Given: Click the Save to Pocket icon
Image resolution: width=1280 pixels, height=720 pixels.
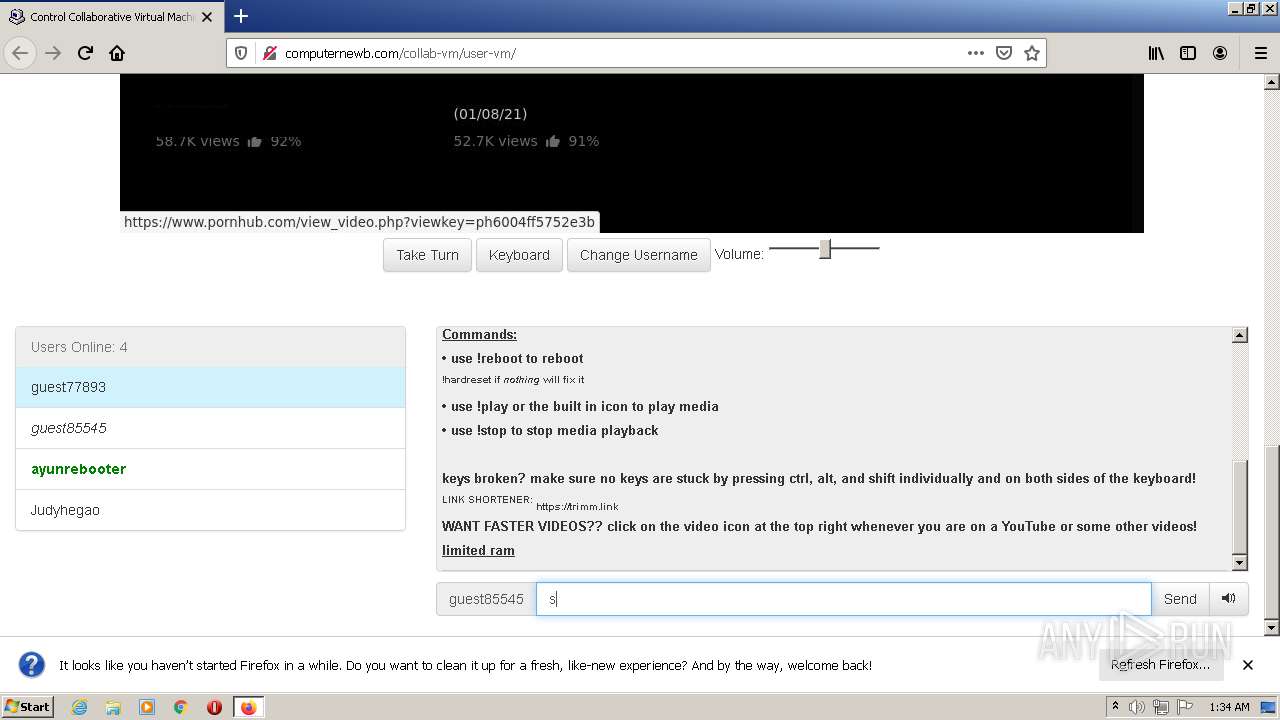Looking at the screenshot, I should [x=1004, y=53].
